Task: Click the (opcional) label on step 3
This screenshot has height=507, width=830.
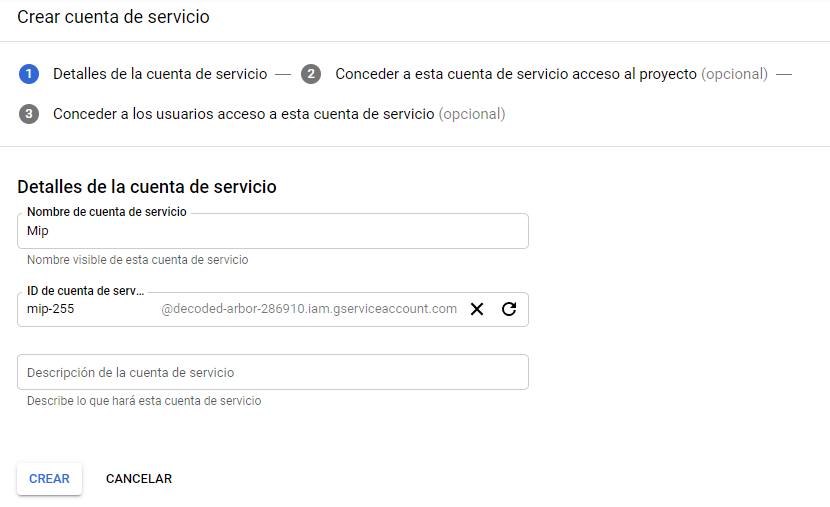Action: click(472, 114)
